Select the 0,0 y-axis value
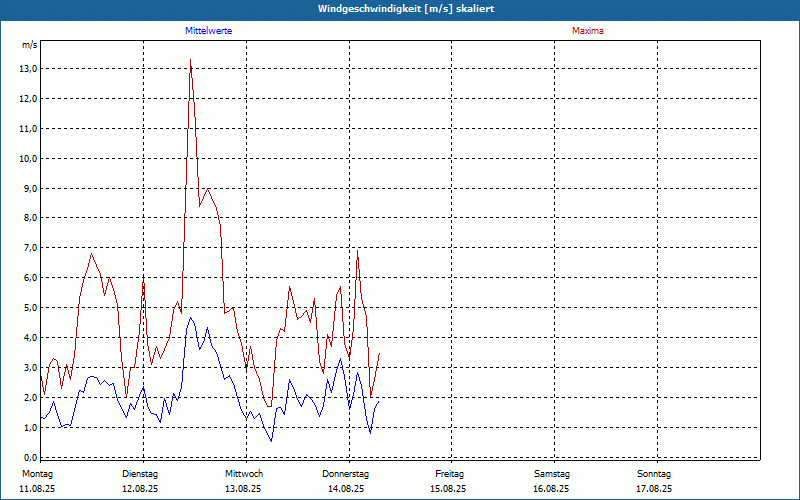The image size is (800, 500). pos(30,457)
